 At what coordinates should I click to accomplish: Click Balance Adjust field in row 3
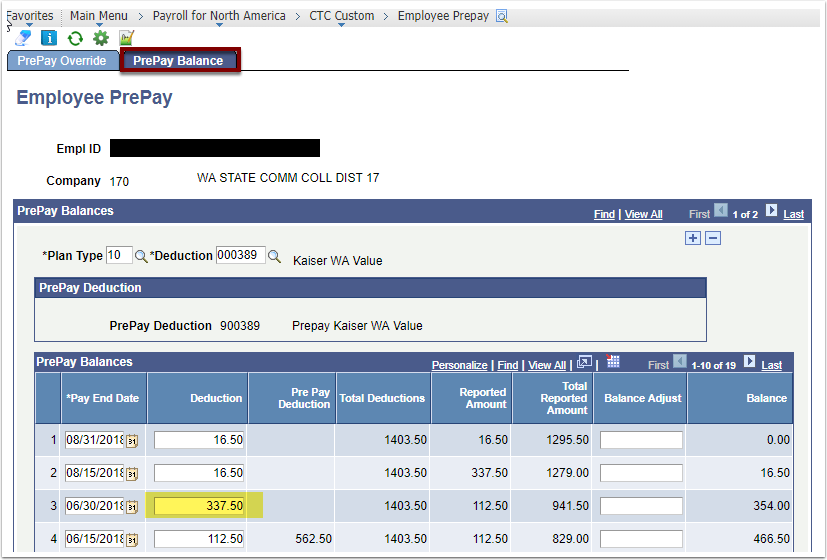pyautogui.click(x=641, y=506)
